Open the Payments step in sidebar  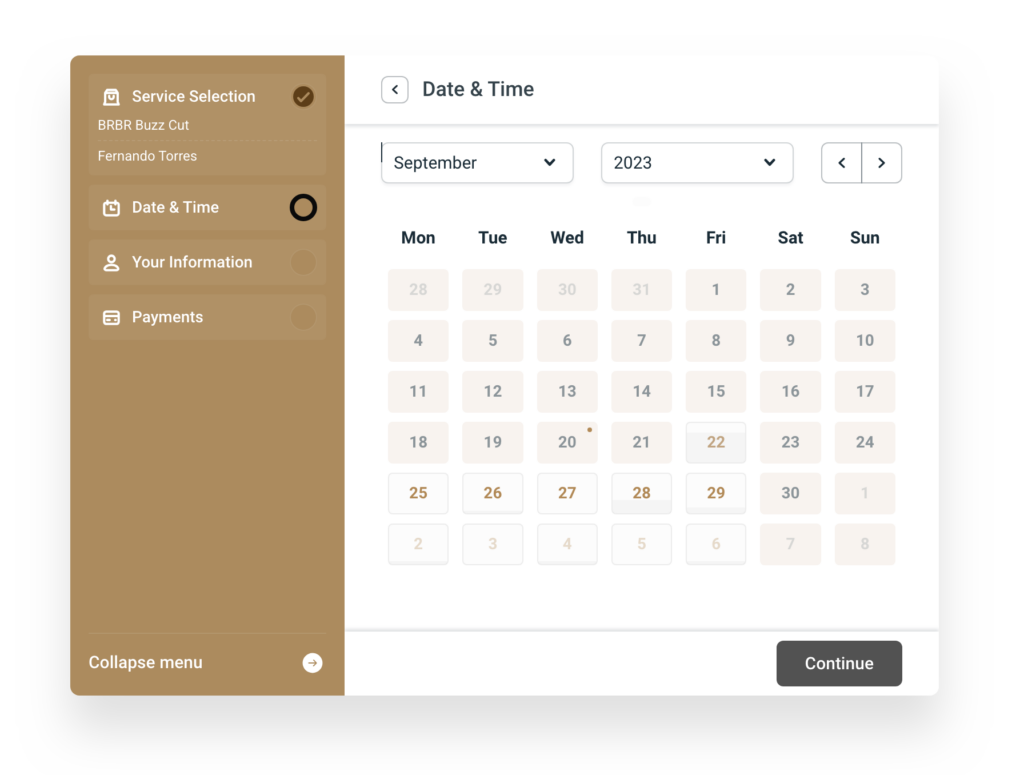coord(168,318)
